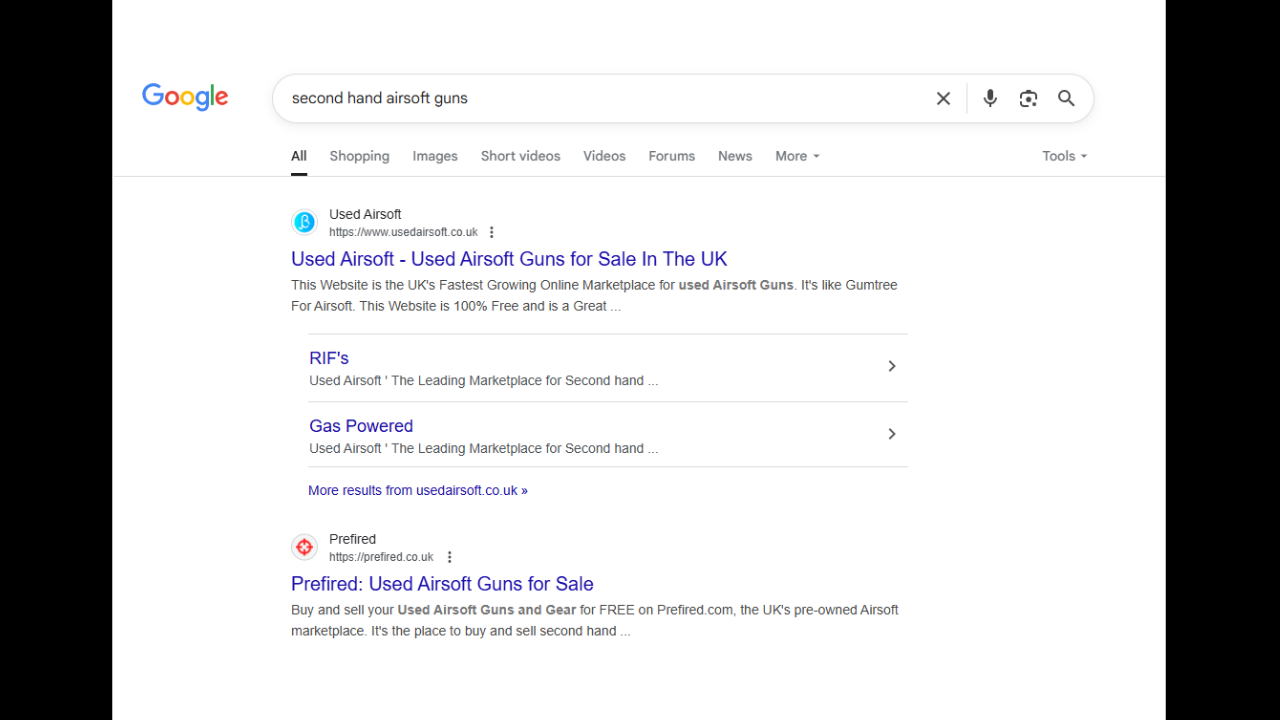Open the Gas Powered sitelink

click(x=361, y=426)
